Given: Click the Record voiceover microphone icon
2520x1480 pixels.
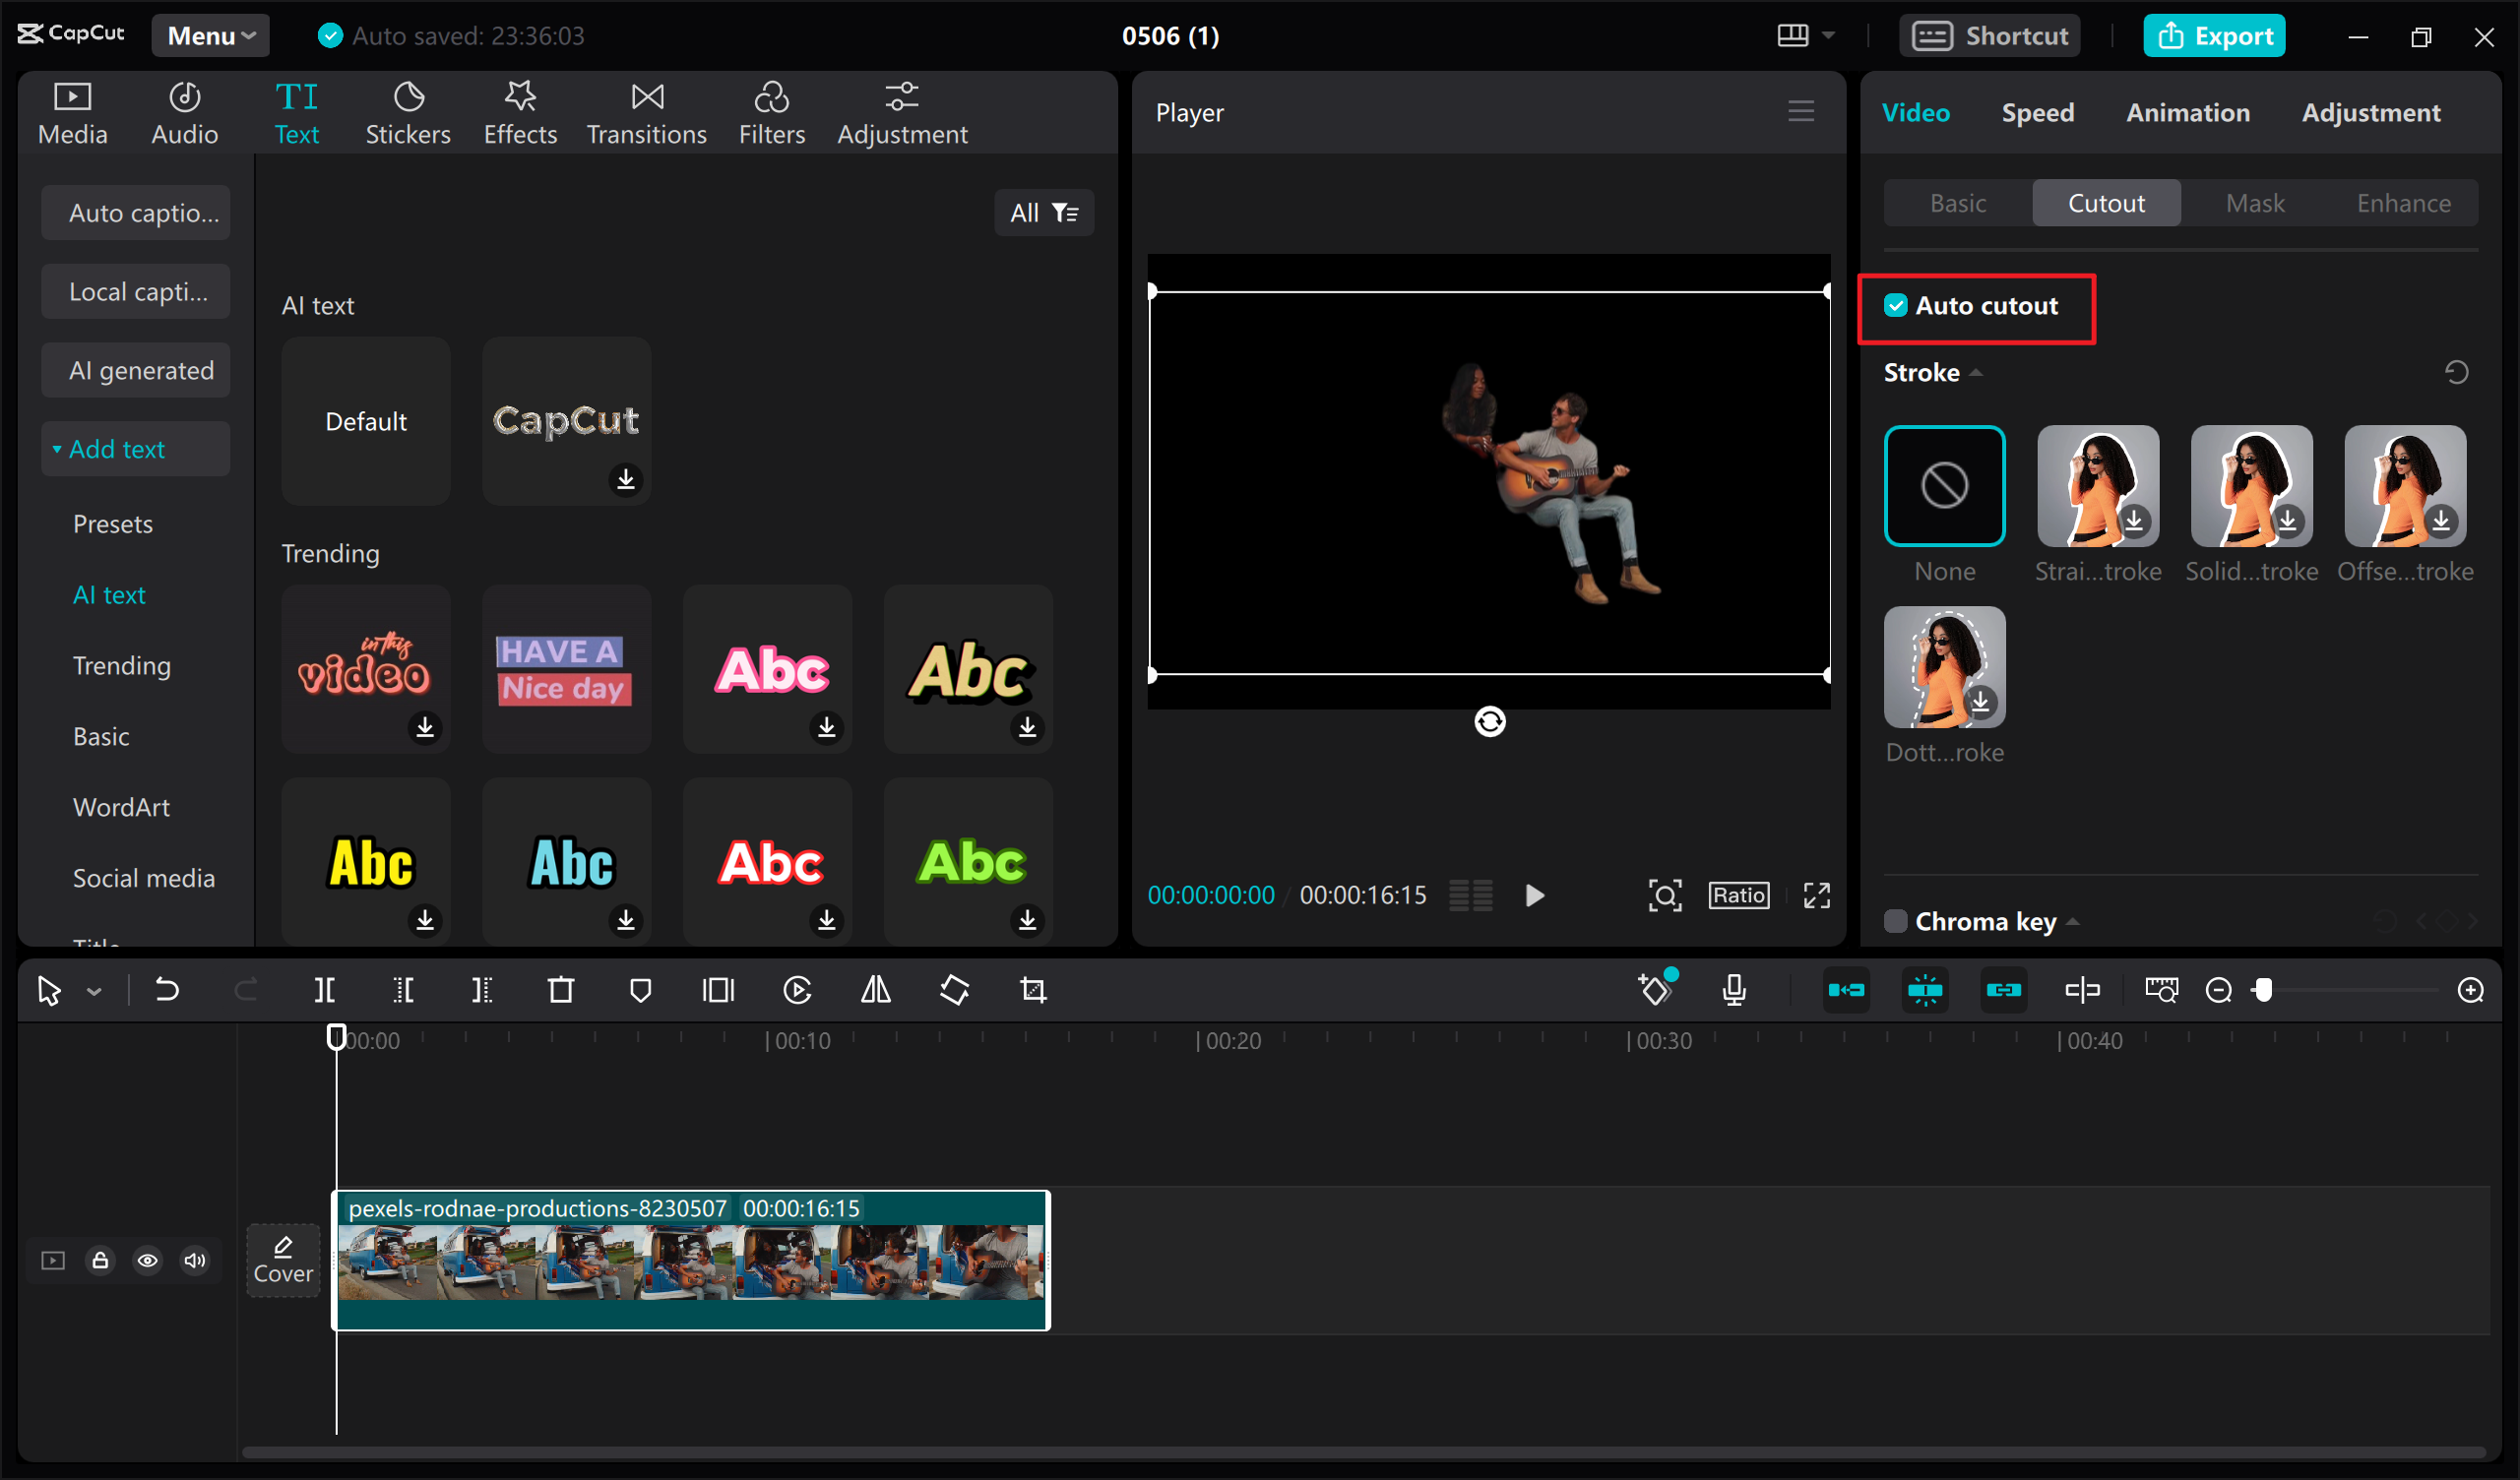Looking at the screenshot, I should 1735,990.
